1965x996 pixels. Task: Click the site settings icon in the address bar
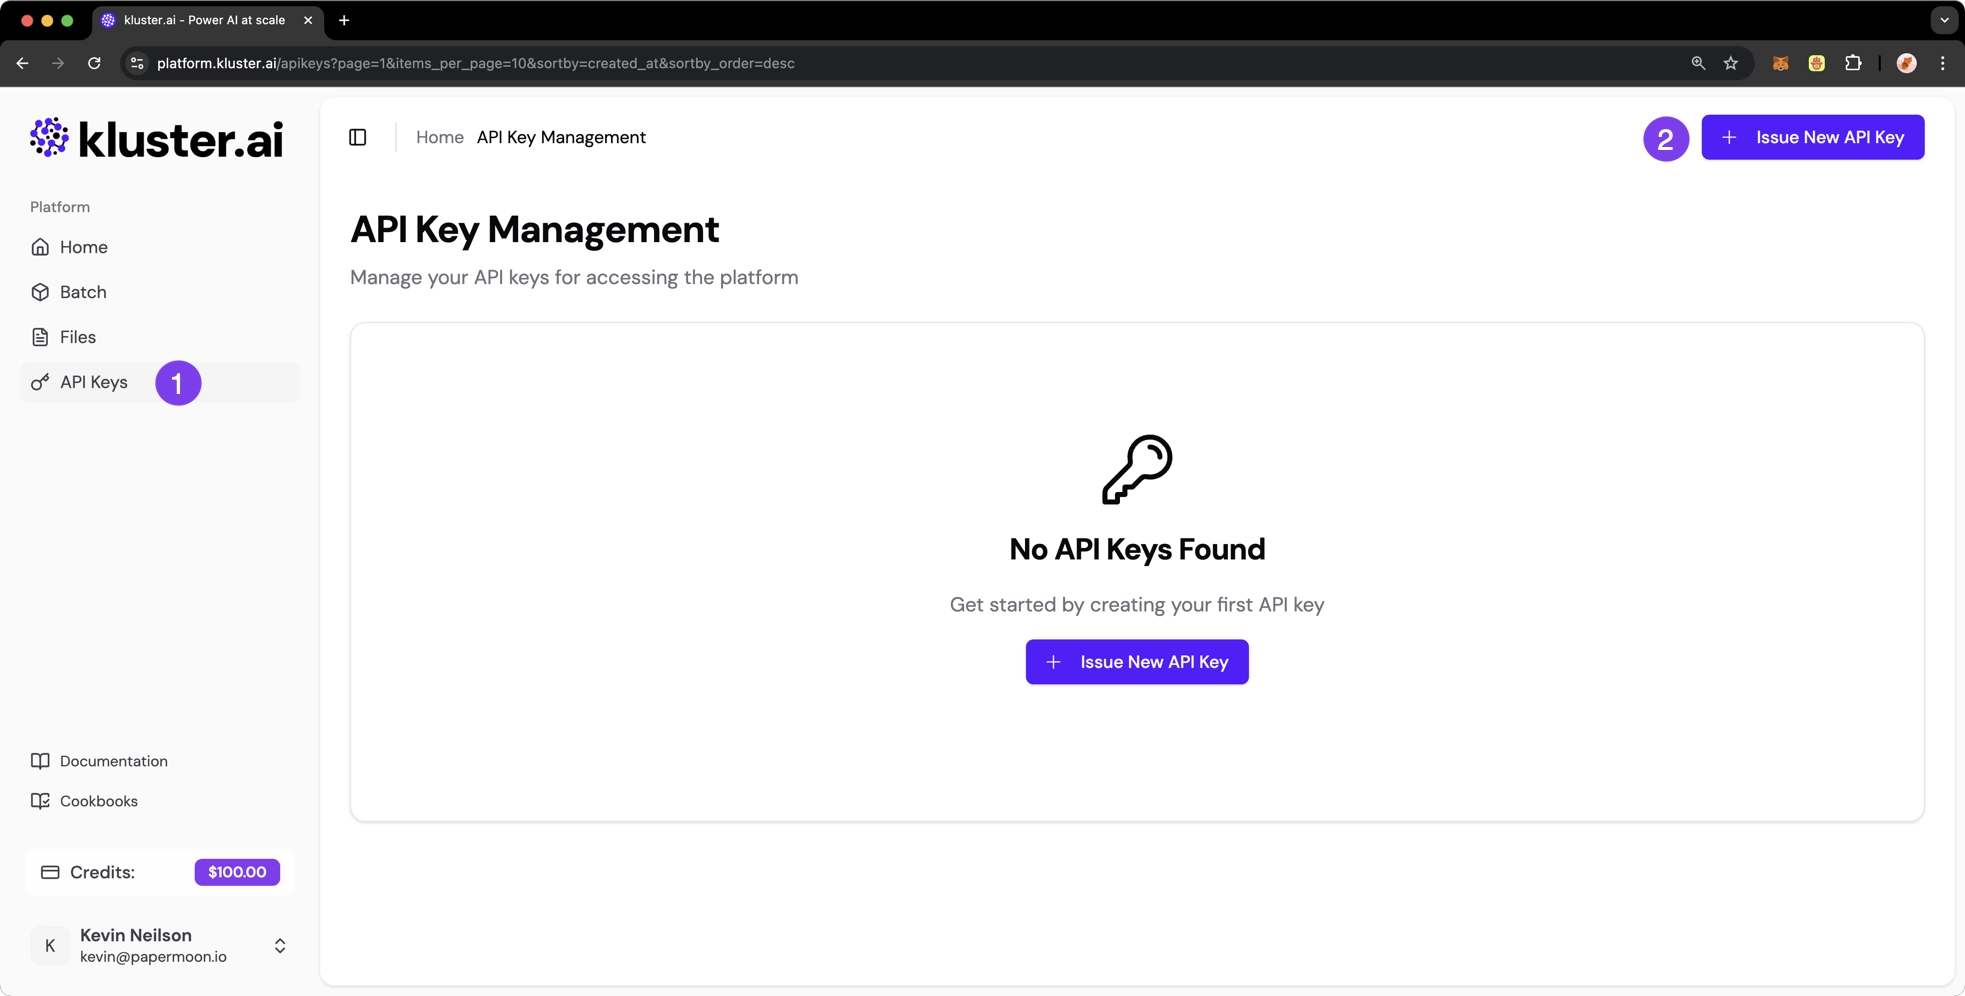[137, 63]
